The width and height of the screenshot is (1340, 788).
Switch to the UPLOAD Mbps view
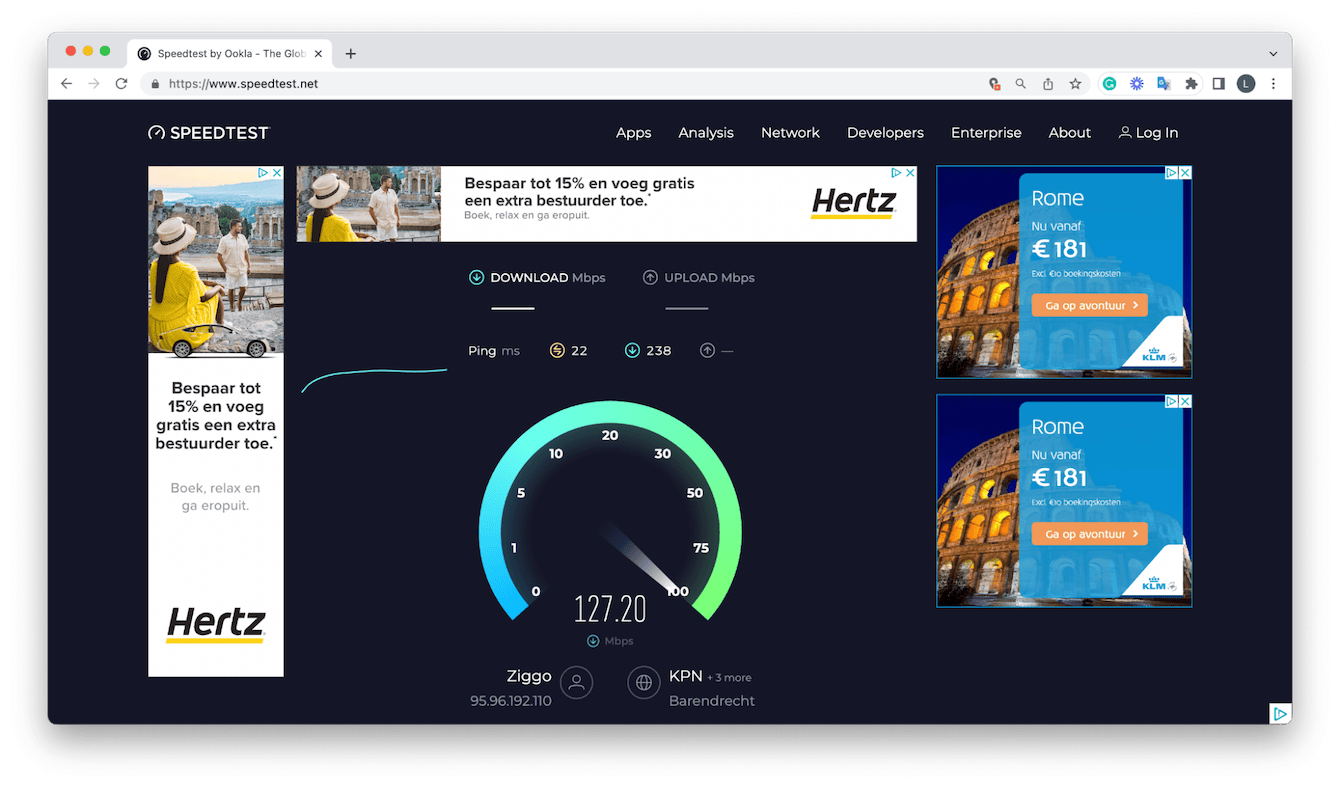(699, 277)
